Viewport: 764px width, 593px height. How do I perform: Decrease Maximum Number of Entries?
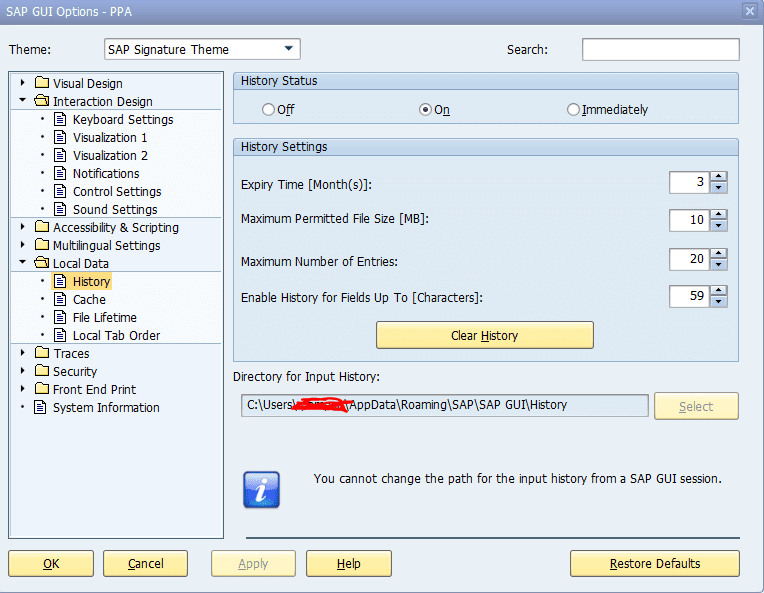pos(719,265)
